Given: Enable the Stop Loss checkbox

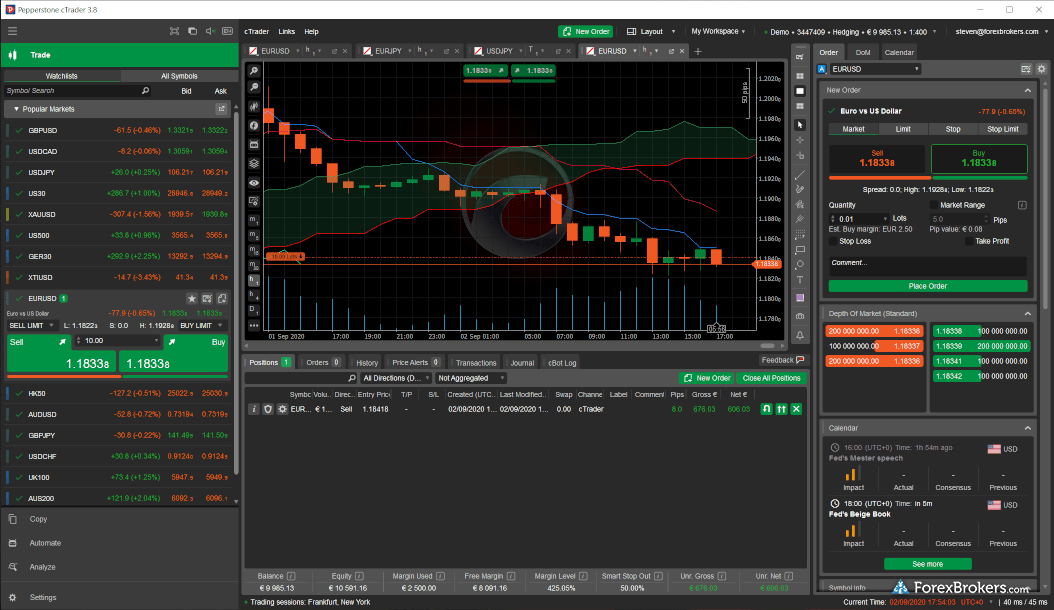Looking at the screenshot, I should tap(833, 241).
